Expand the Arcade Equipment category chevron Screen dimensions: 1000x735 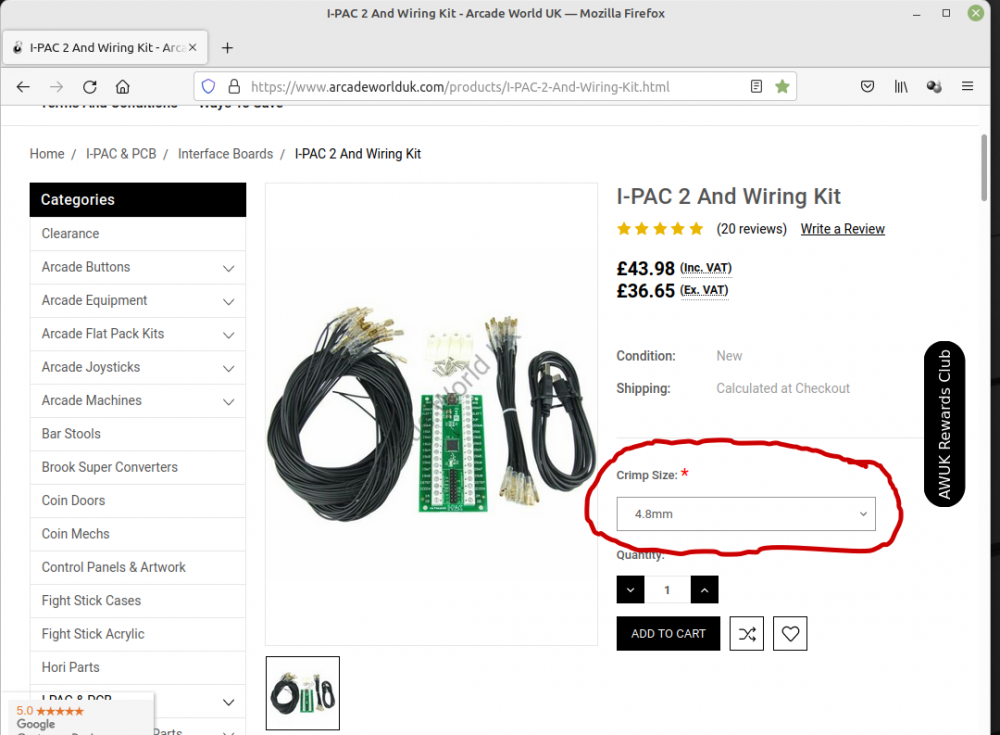tap(228, 301)
